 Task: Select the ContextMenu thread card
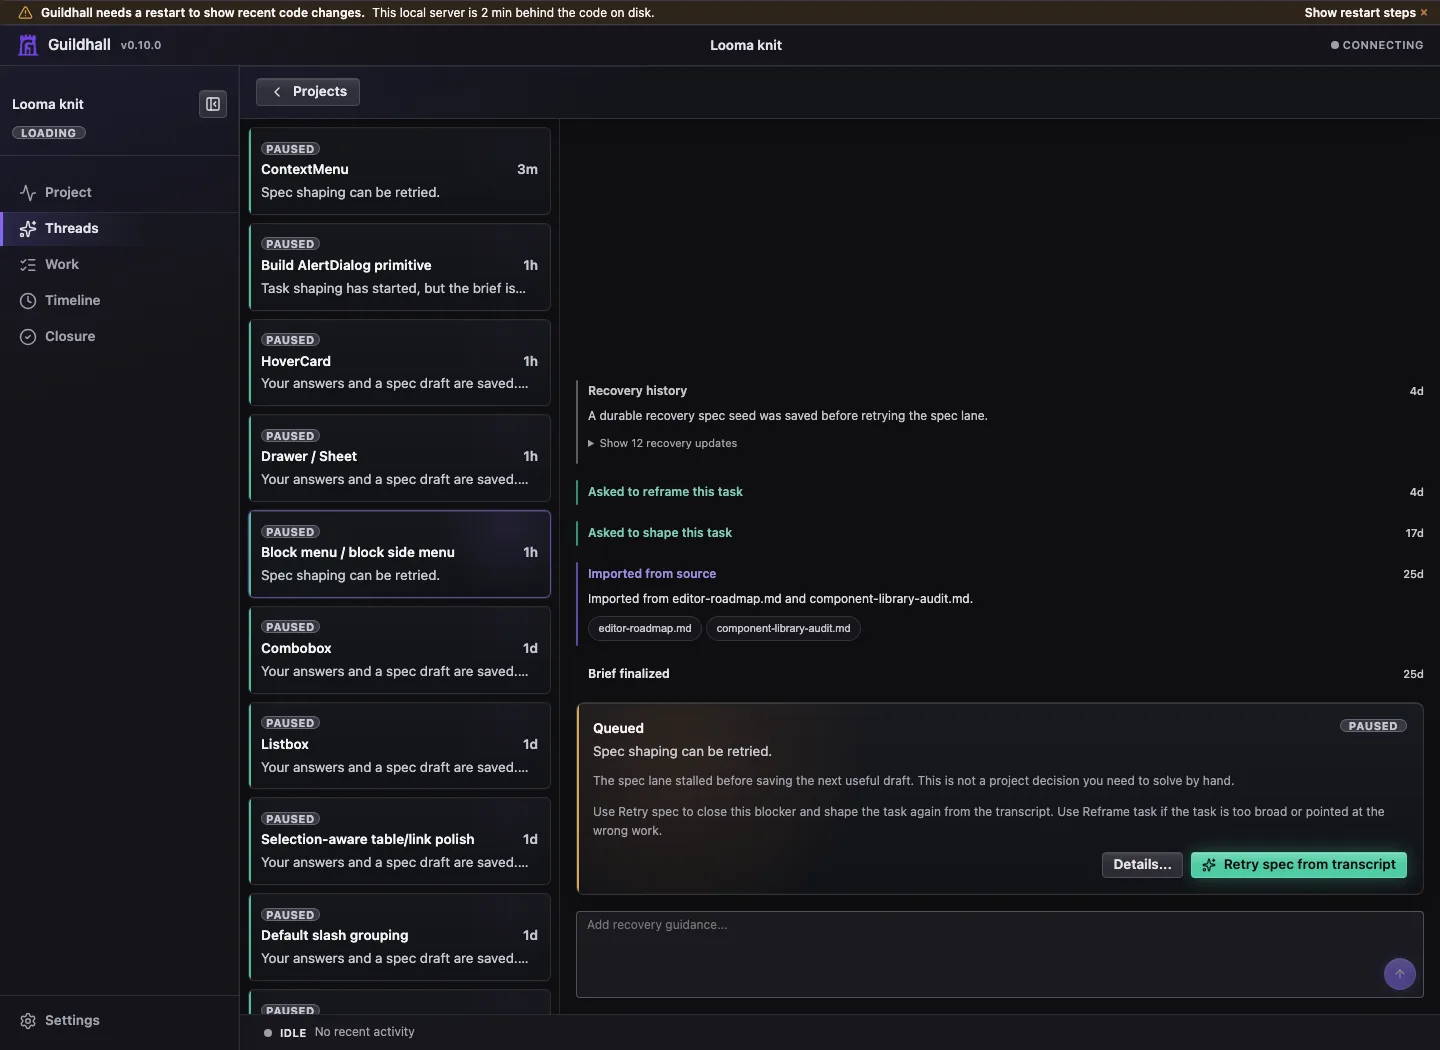point(399,171)
